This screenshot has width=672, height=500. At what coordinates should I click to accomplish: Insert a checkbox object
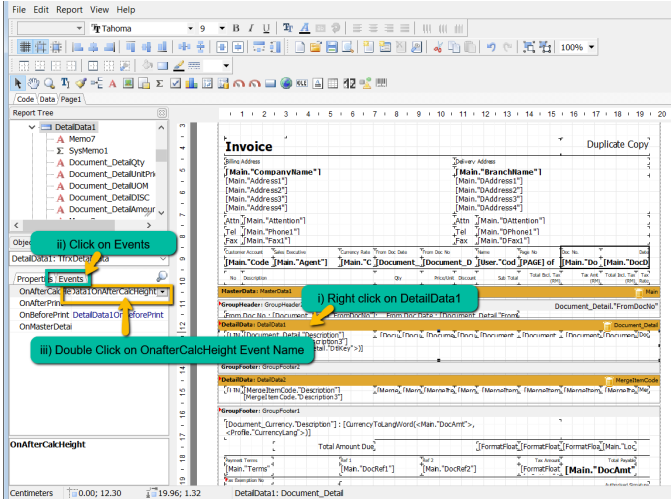(x=175, y=83)
